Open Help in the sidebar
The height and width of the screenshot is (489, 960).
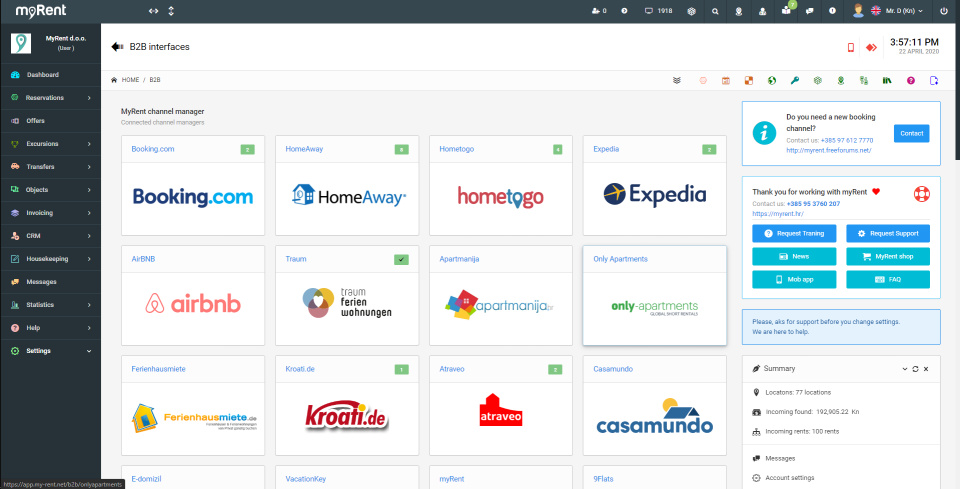point(51,328)
